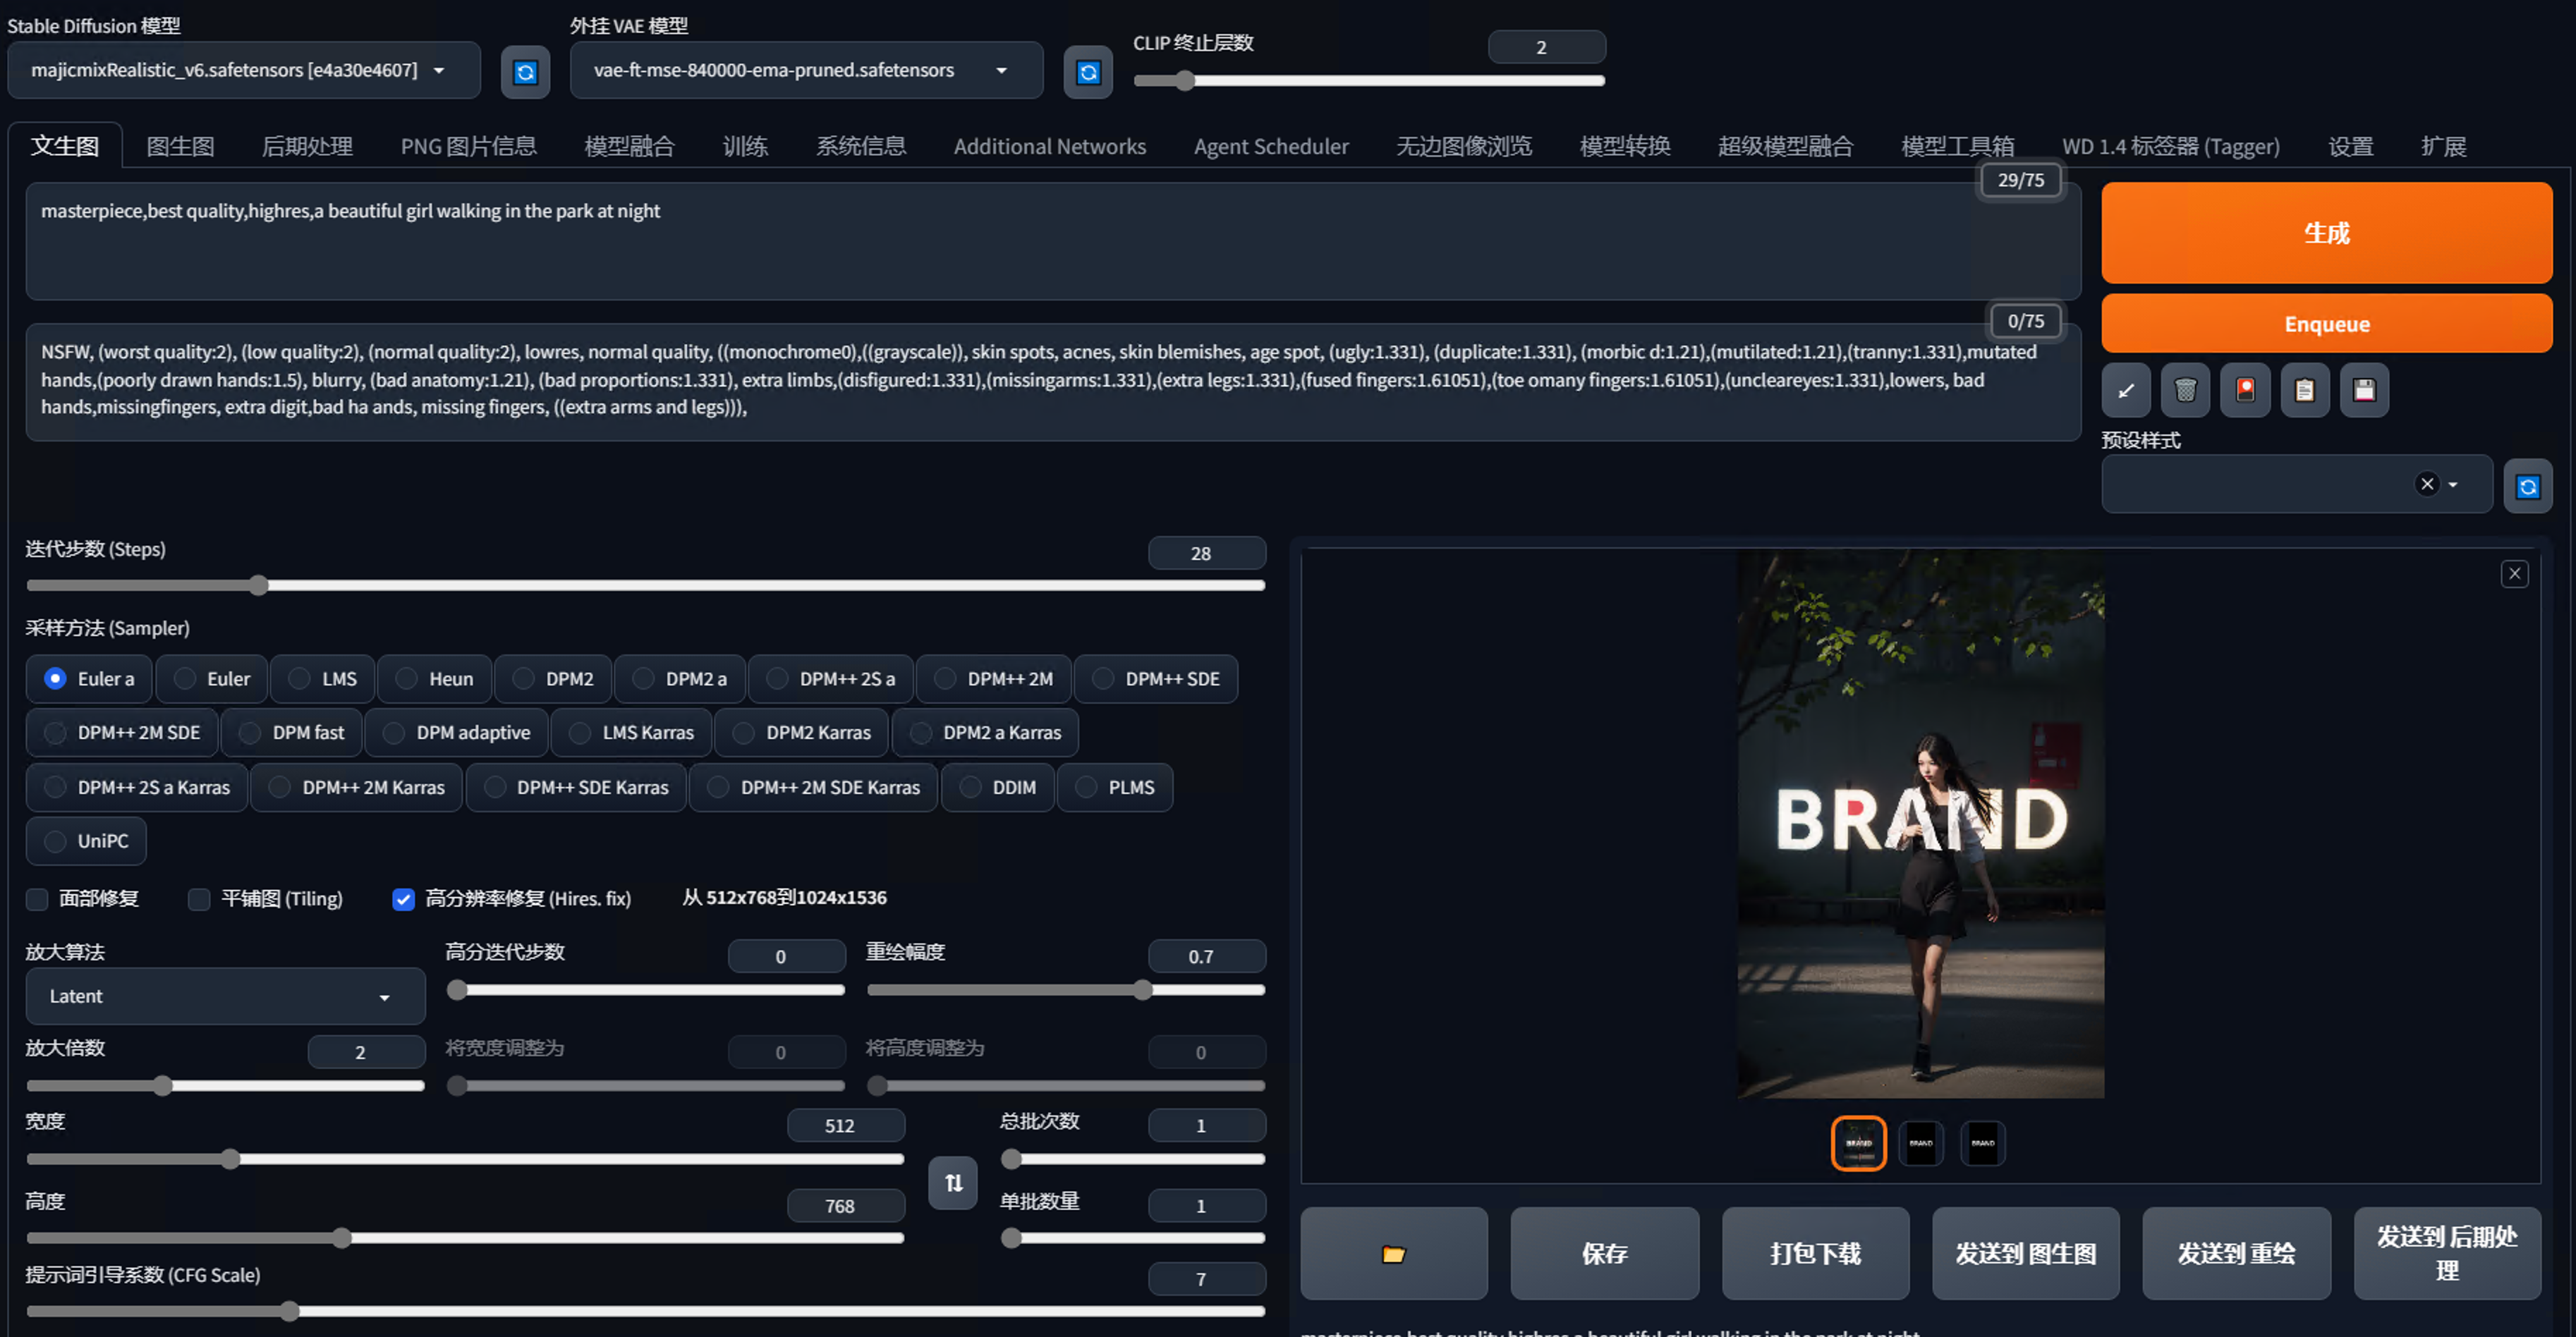Choose the DDIM sampler
The width and height of the screenshot is (2576, 1337).
[x=998, y=787]
